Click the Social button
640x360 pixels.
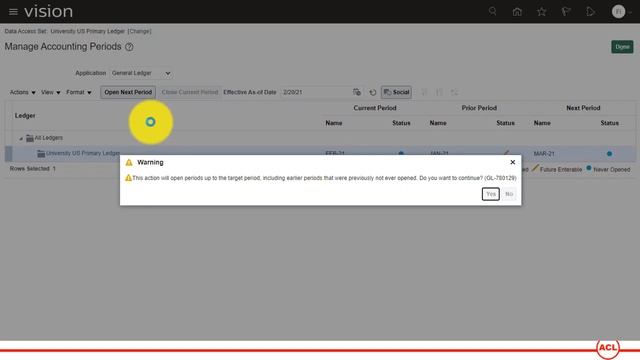coord(396,92)
